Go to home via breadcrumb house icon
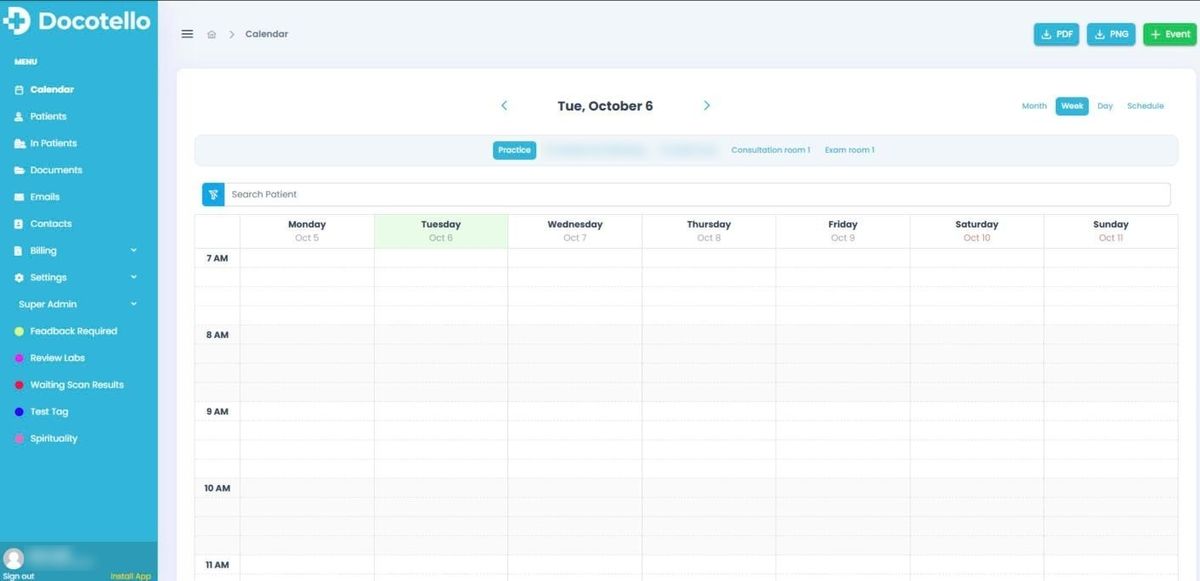This screenshot has width=1200, height=581. [212, 34]
